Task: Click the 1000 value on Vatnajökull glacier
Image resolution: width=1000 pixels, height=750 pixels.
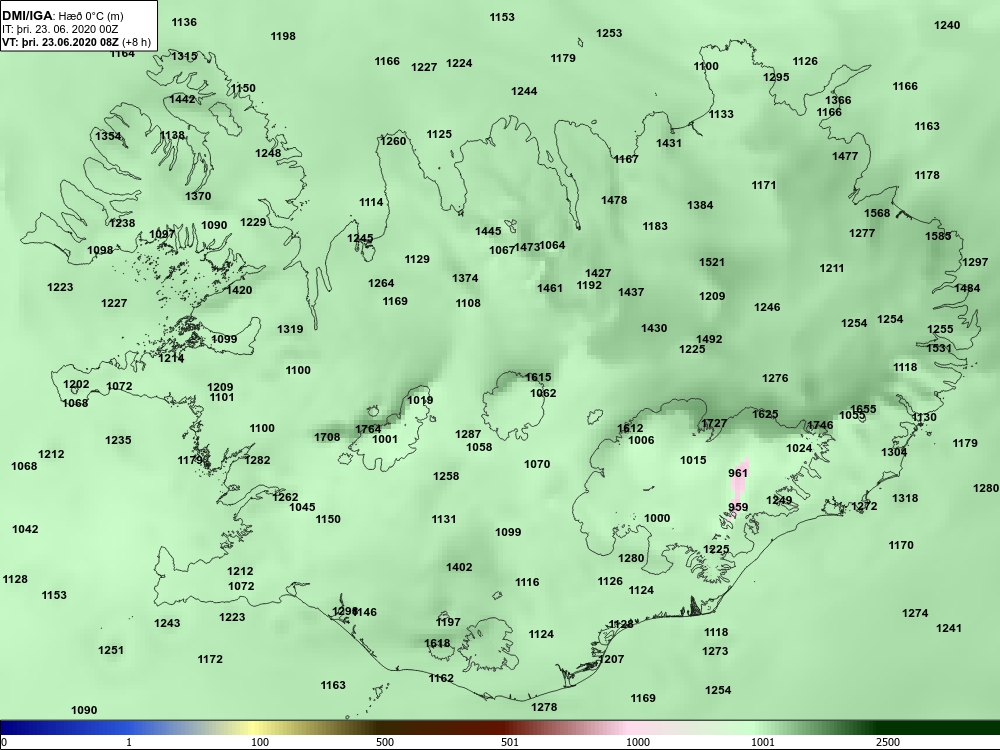Action: (x=658, y=518)
